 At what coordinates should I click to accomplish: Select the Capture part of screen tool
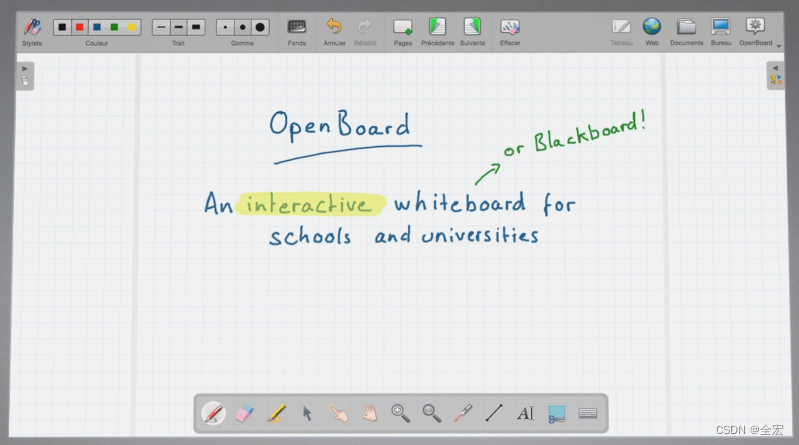556,414
